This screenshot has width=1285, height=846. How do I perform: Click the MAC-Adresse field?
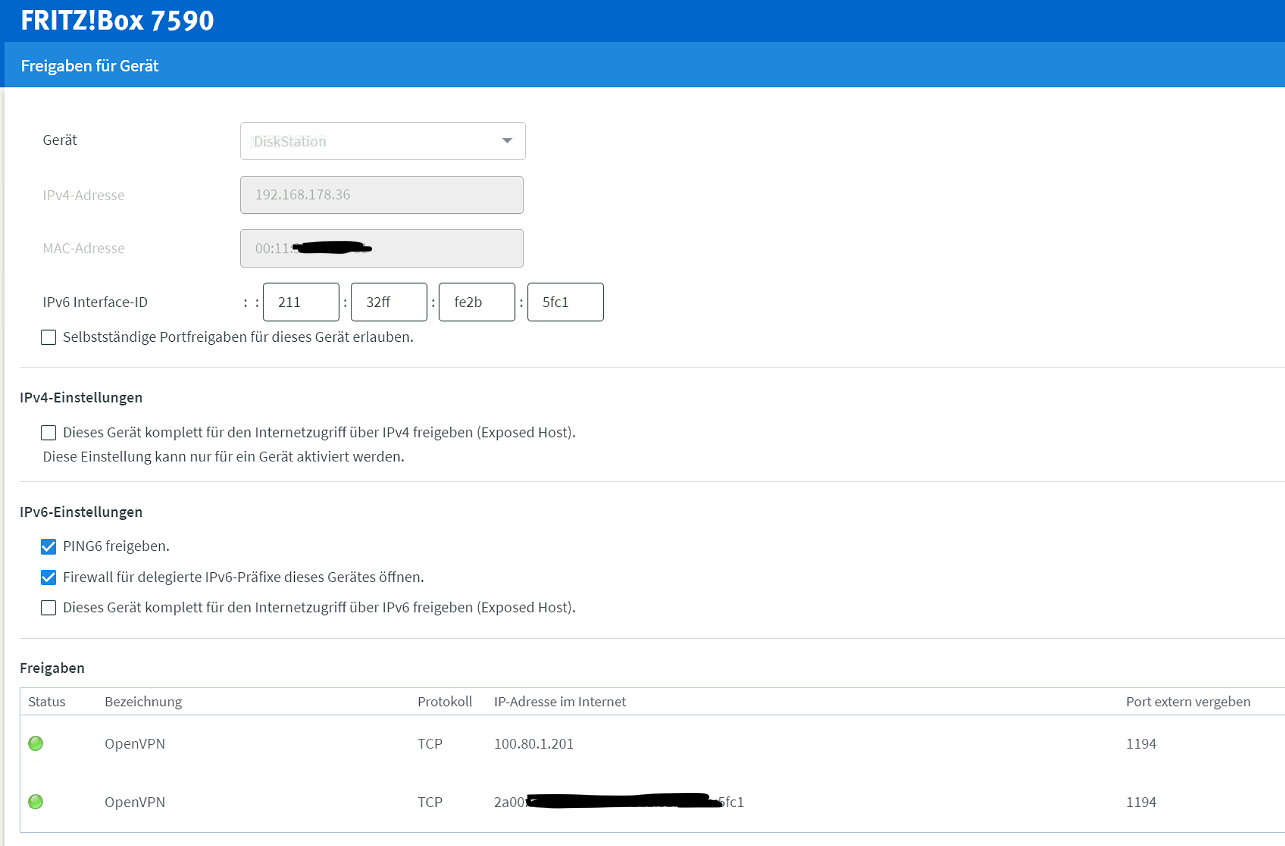pos(382,249)
